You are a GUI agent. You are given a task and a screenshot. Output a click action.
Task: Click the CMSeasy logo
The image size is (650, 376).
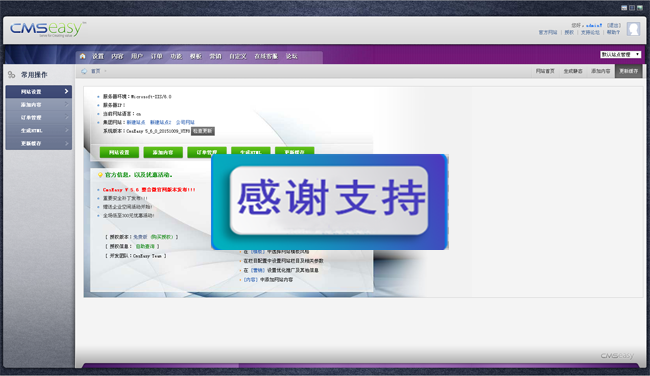[x=48, y=29]
